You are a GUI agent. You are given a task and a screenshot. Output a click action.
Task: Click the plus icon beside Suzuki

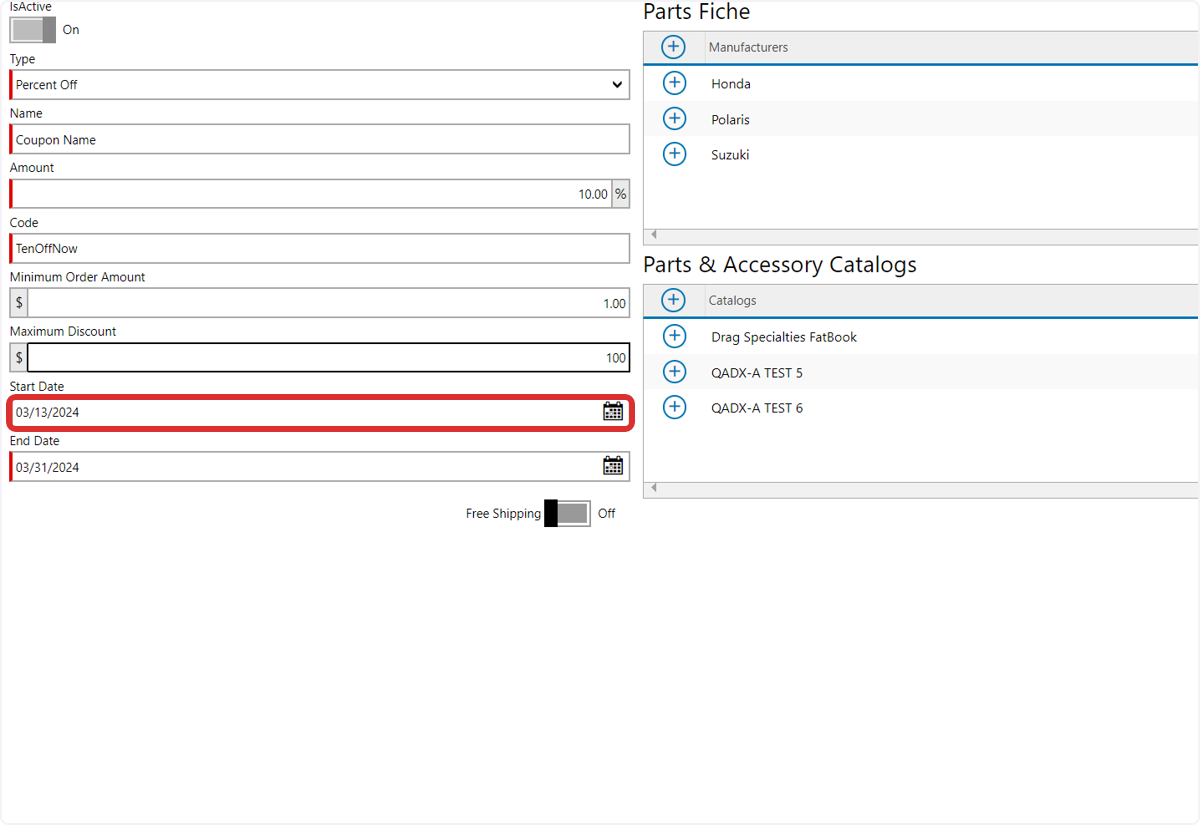(x=675, y=154)
